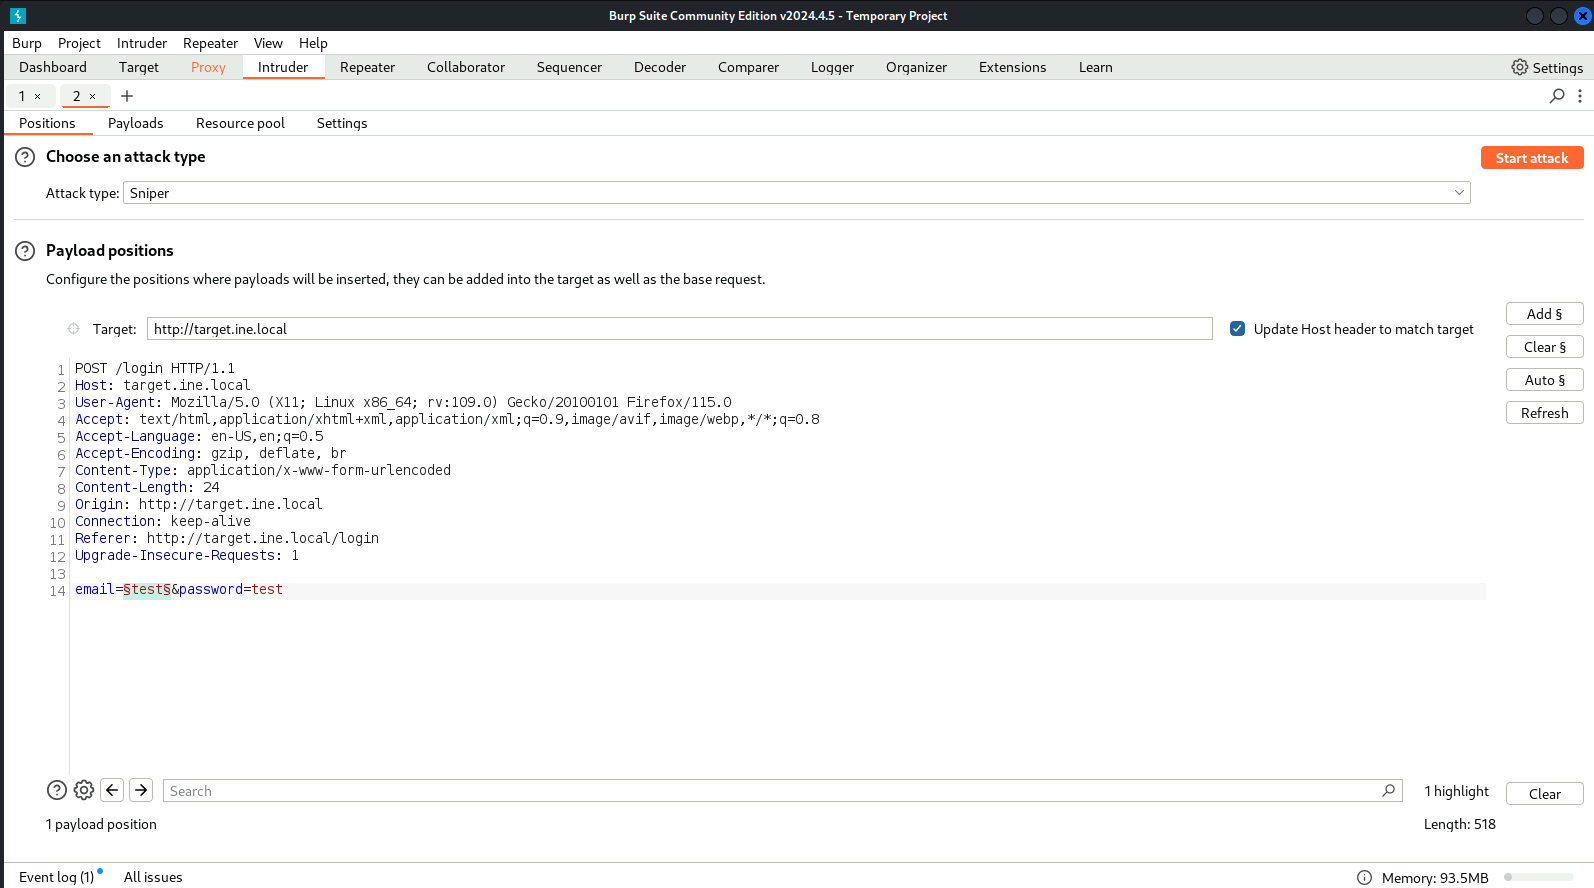Click the memory info icon
This screenshot has height=888, width=1594.
click(x=1364, y=877)
